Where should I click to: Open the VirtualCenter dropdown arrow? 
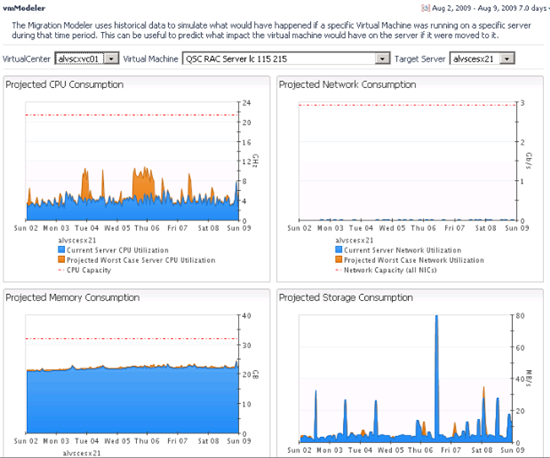112,59
